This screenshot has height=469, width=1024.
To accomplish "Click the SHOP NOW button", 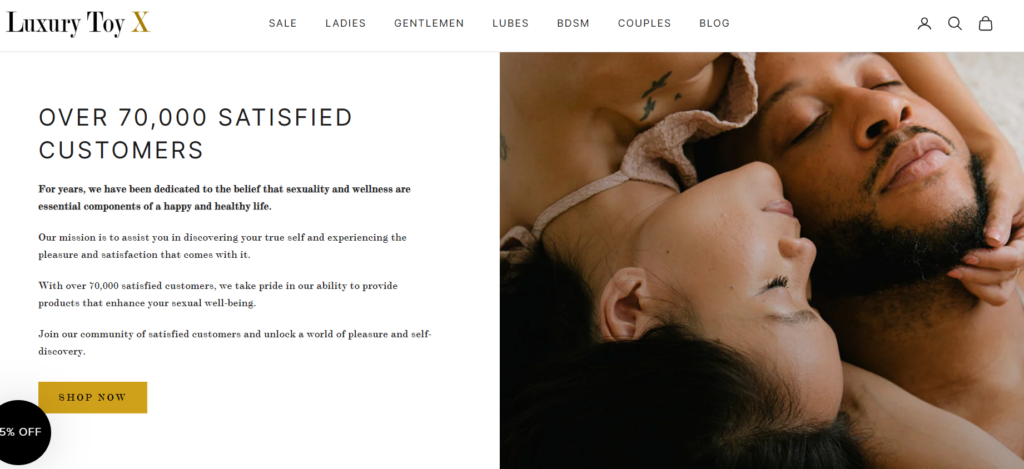I will tap(93, 397).
